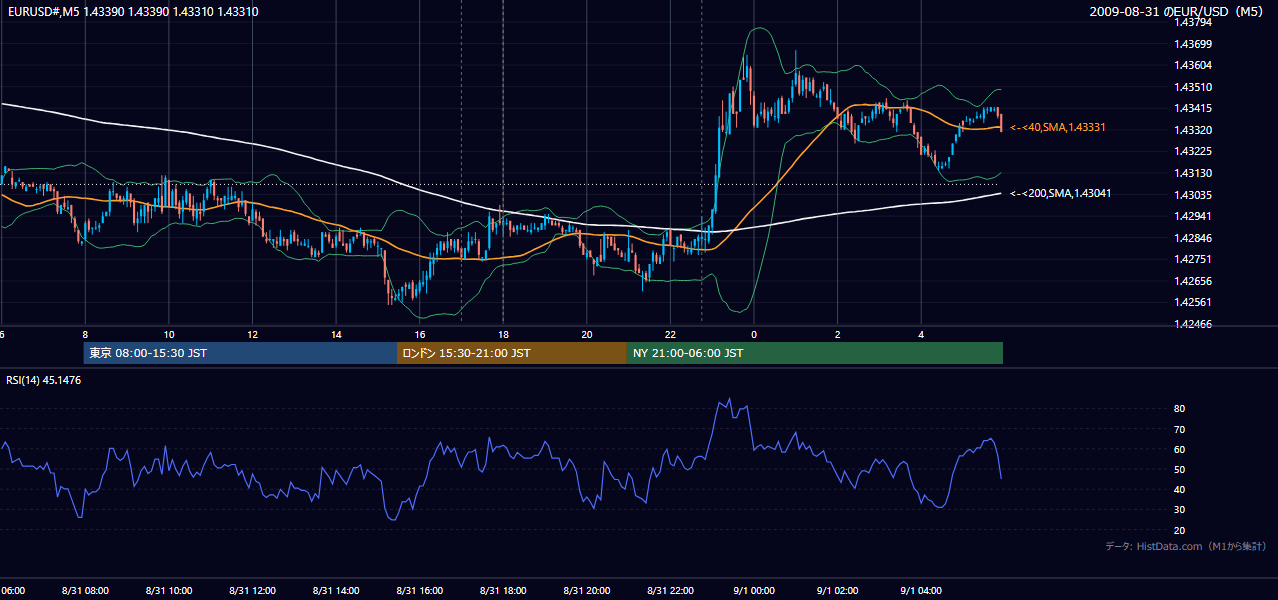The image size is (1278, 600).
Task: Click the 9/1 00:00 bottom time label
Action: (754, 591)
